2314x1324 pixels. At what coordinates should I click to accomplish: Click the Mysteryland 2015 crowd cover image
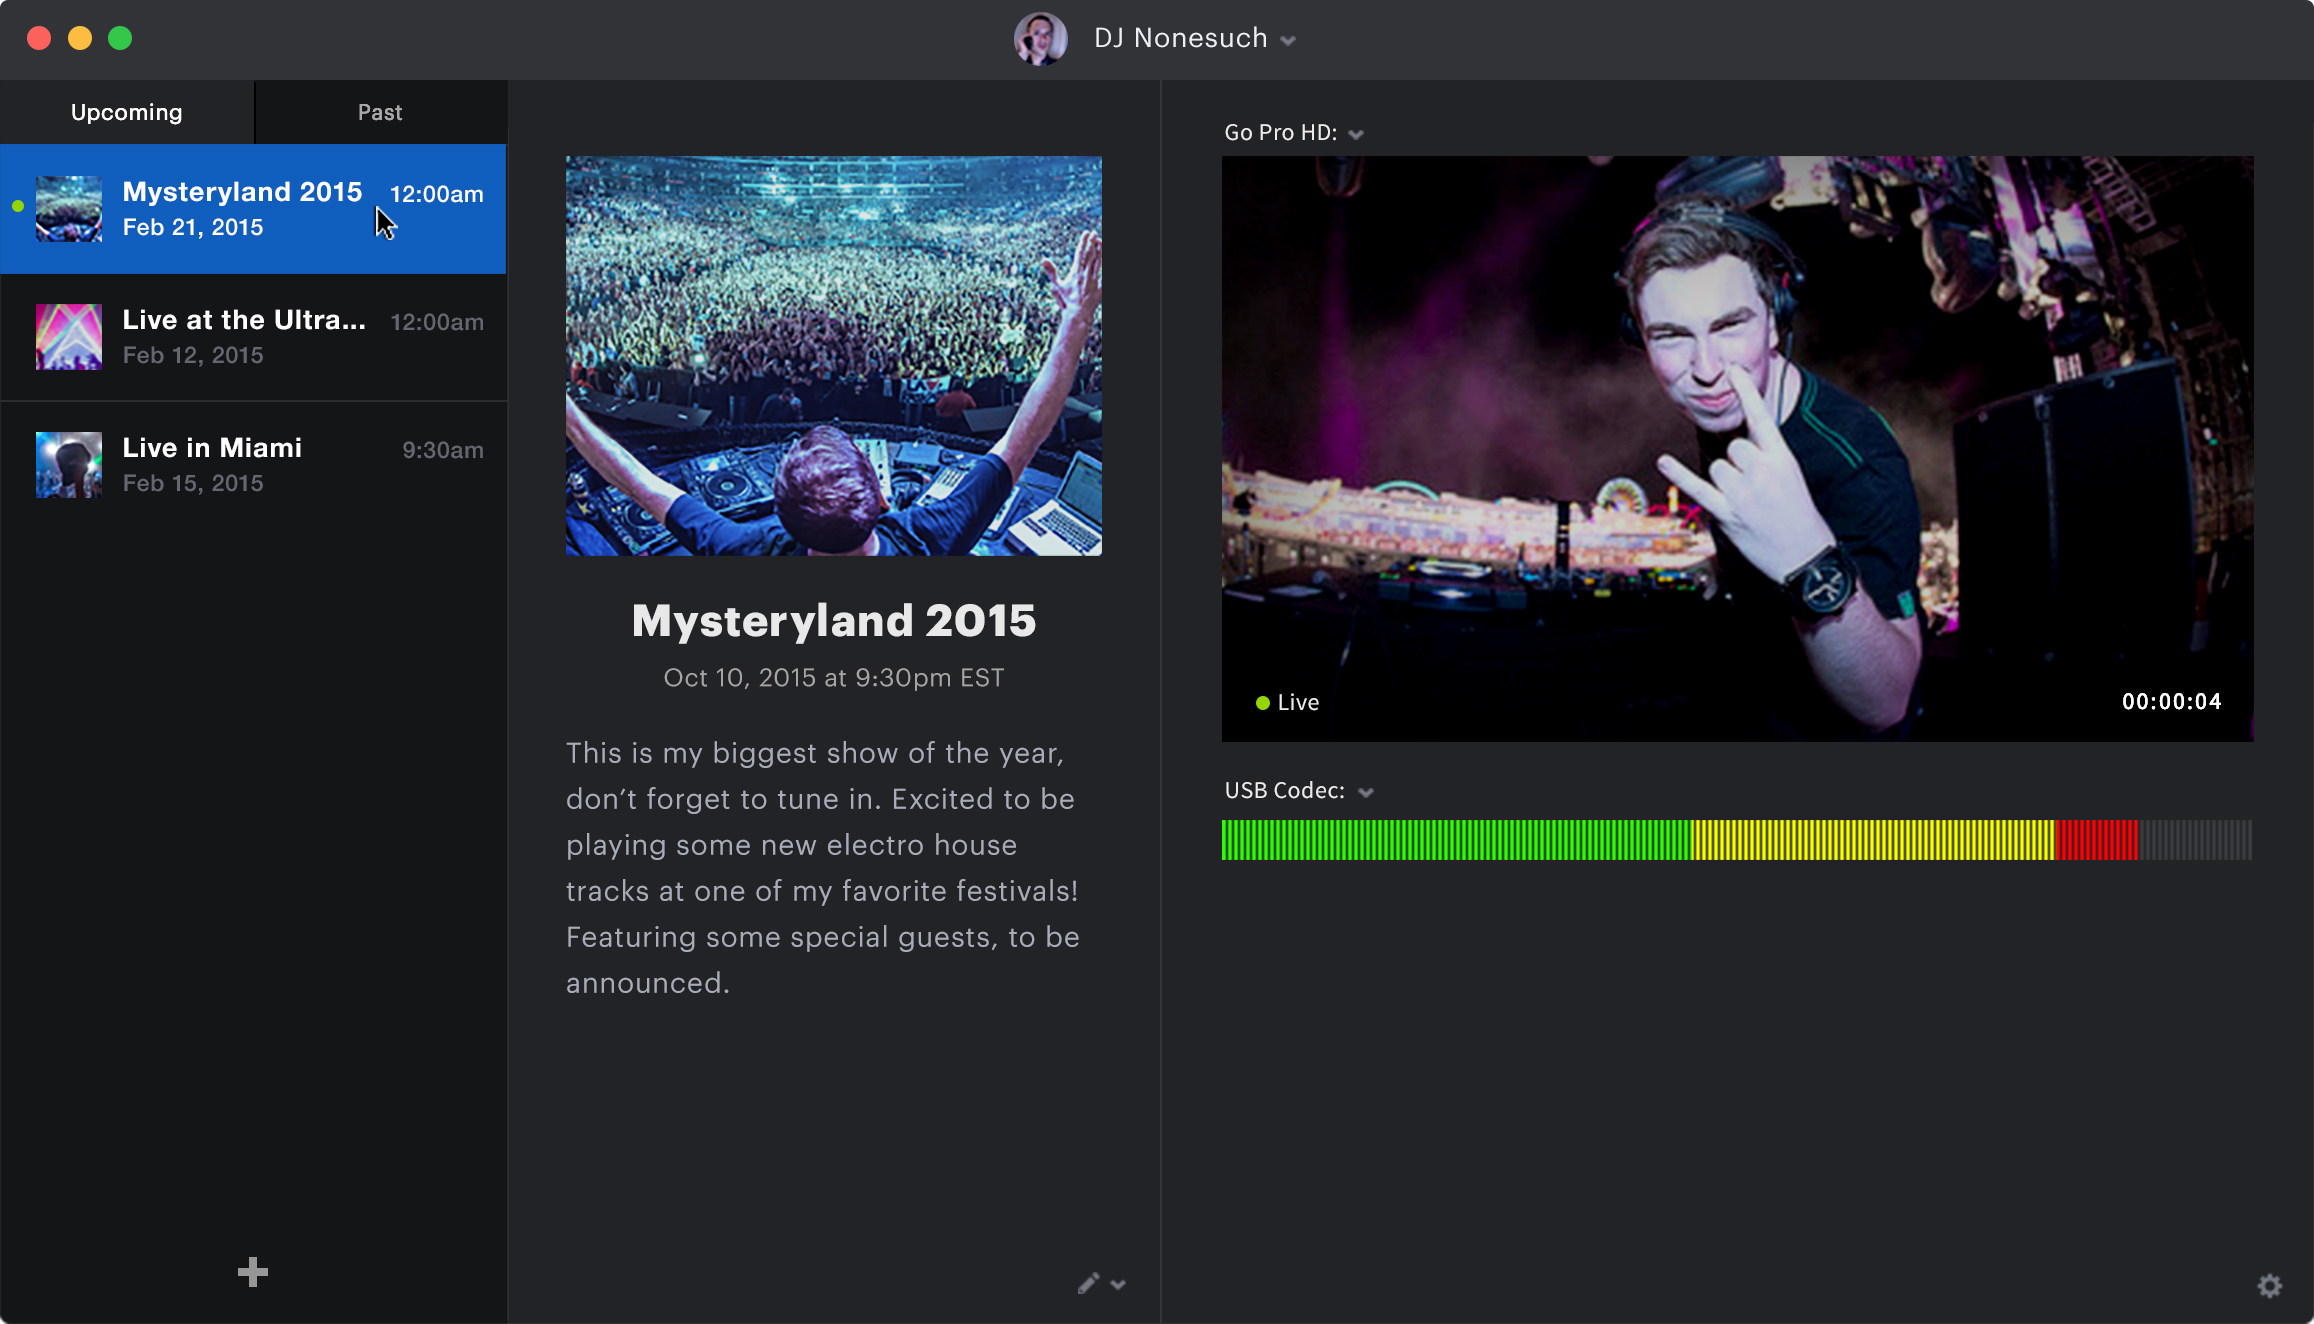834,356
